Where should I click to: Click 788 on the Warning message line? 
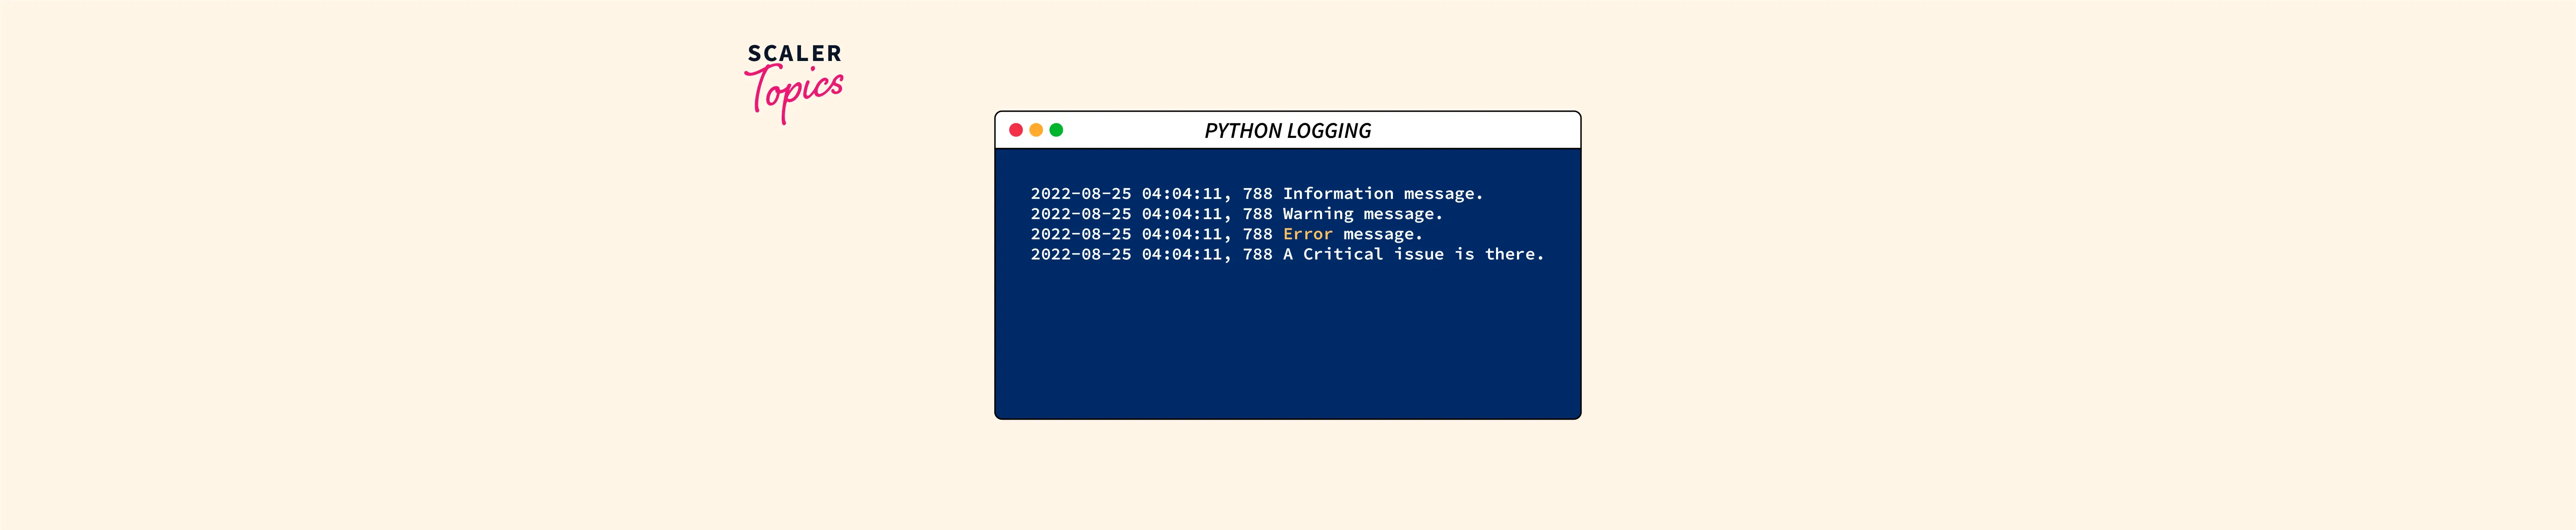coord(1258,214)
